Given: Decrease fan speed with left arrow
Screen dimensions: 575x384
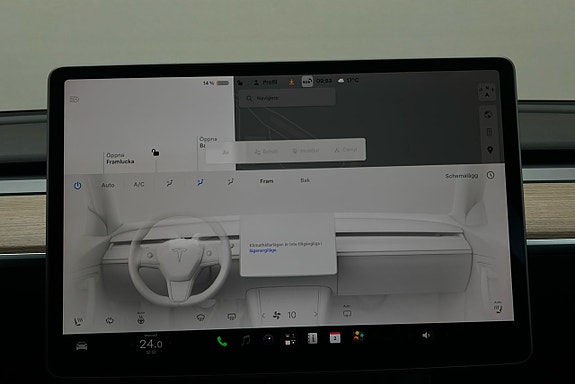Looking at the screenshot, I should [x=263, y=315].
